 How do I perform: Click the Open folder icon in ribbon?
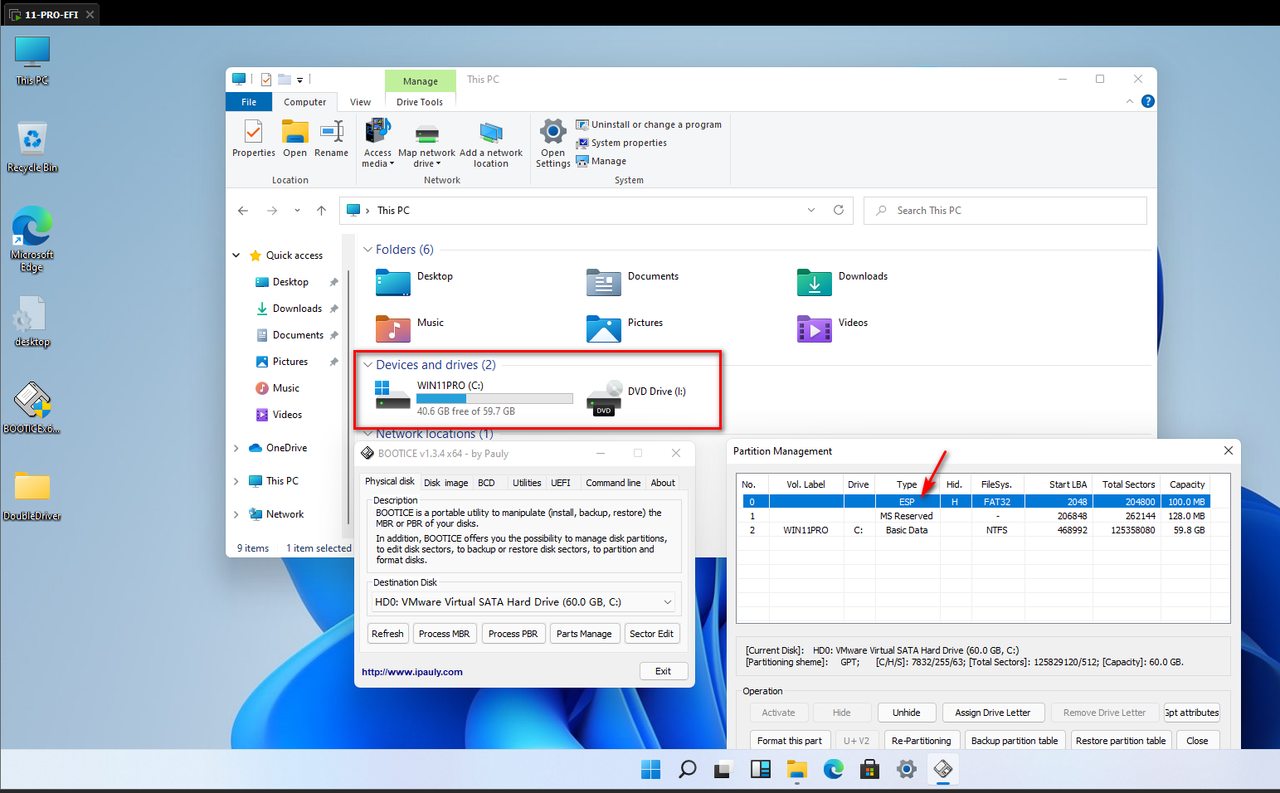coord(294,138)
